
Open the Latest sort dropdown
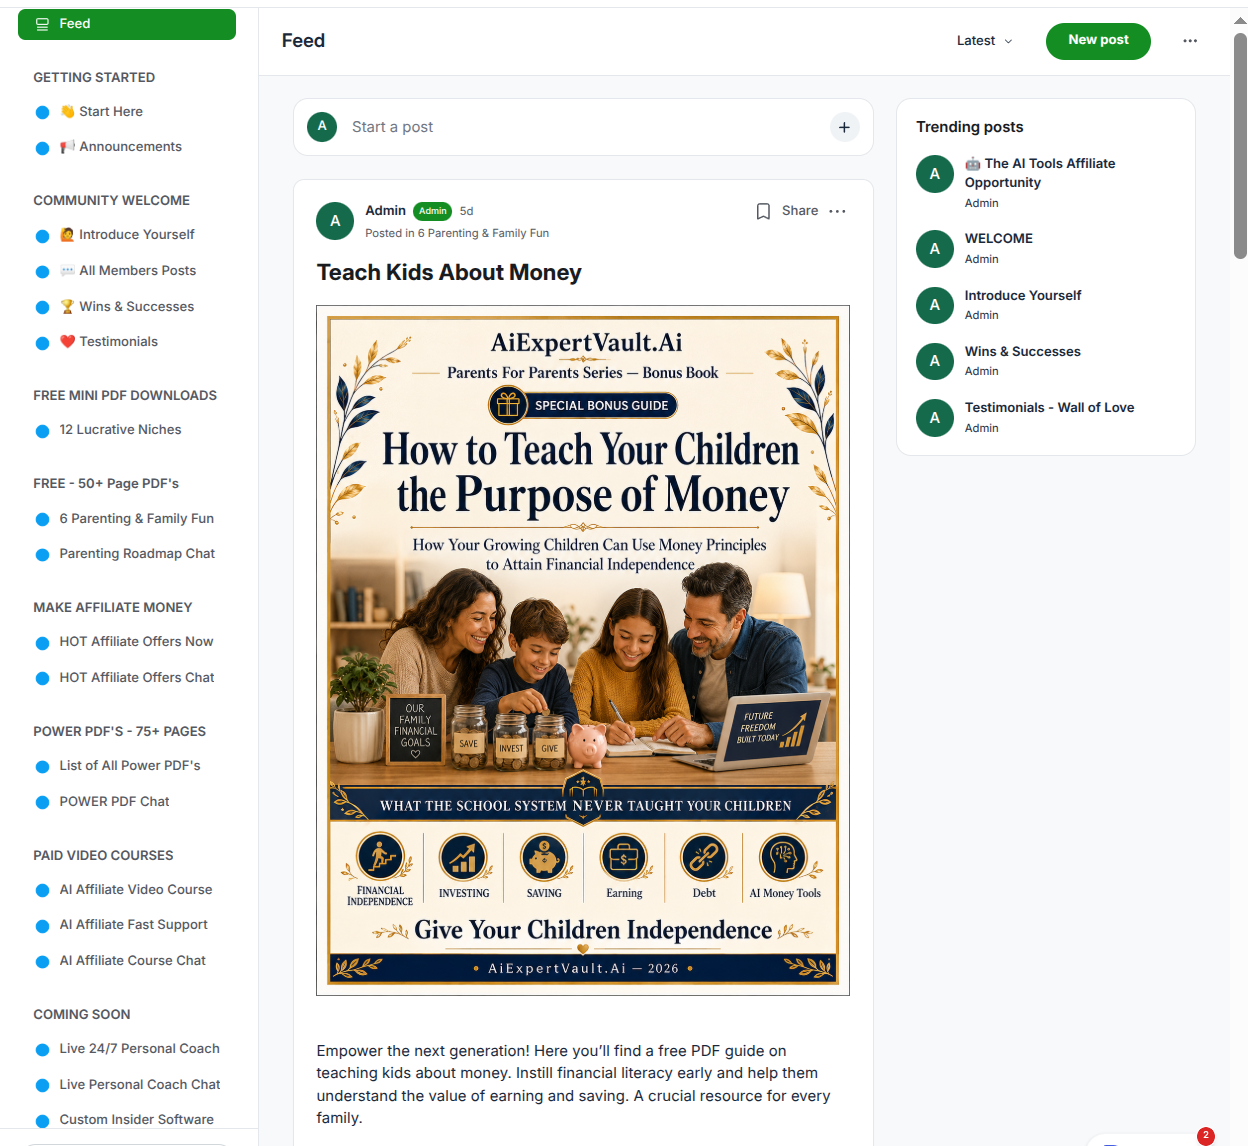[984, 41]
